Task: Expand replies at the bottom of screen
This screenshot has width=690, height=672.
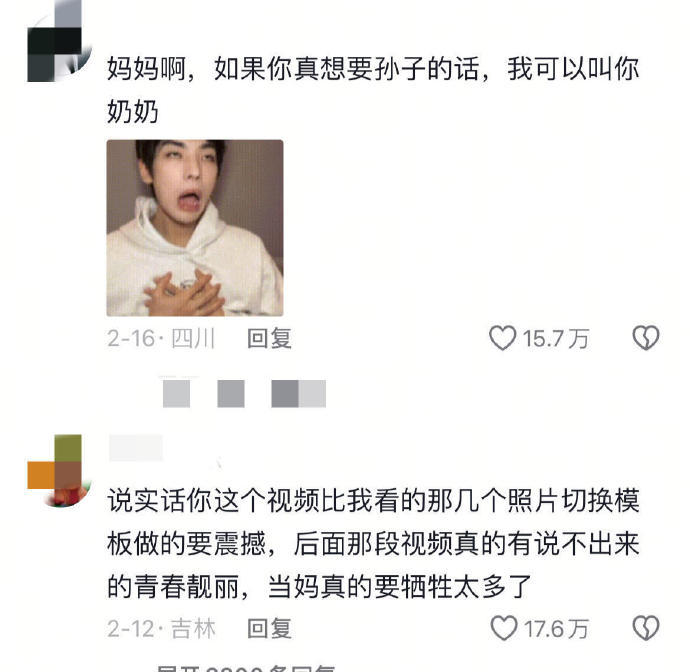Action: pos(246,668)
